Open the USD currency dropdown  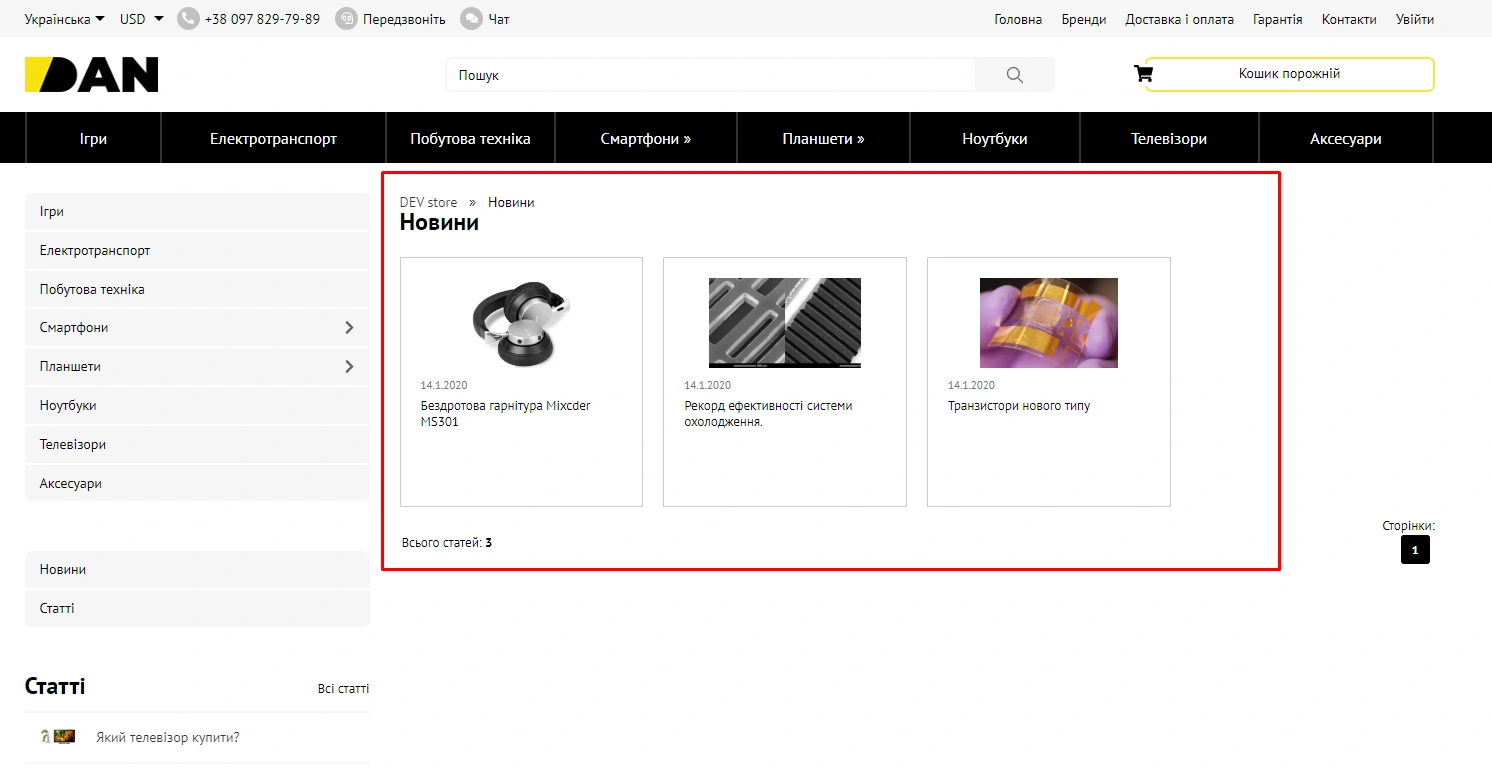point(141,19)
